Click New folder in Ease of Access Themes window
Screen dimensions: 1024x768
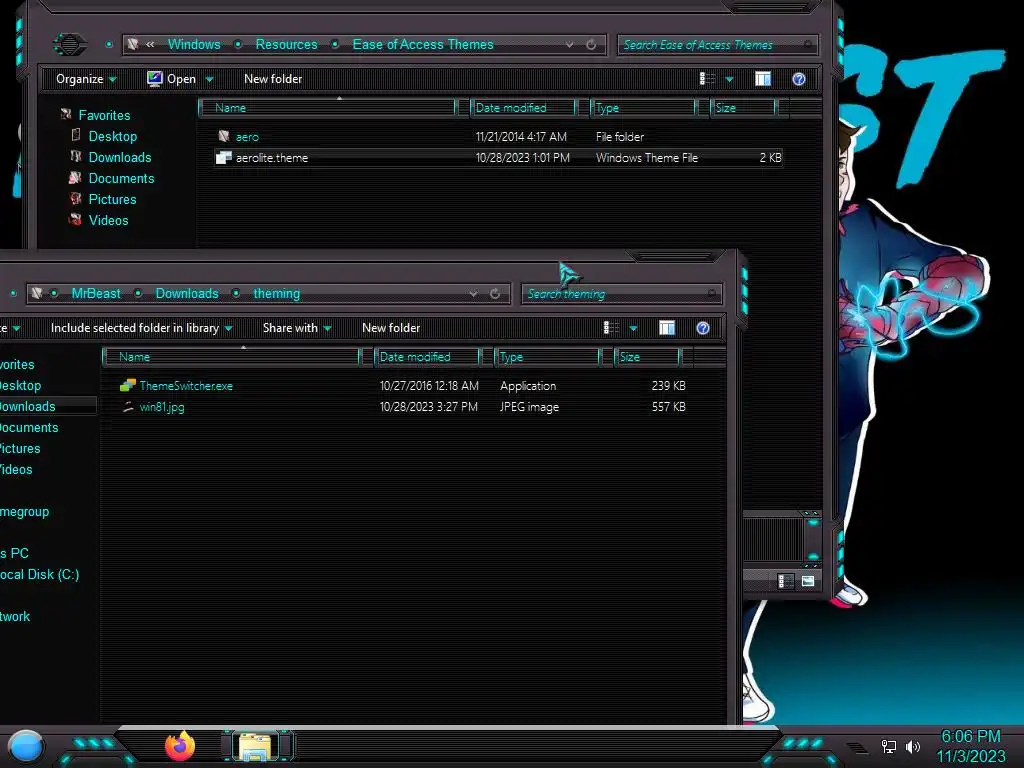coord(273,79)
